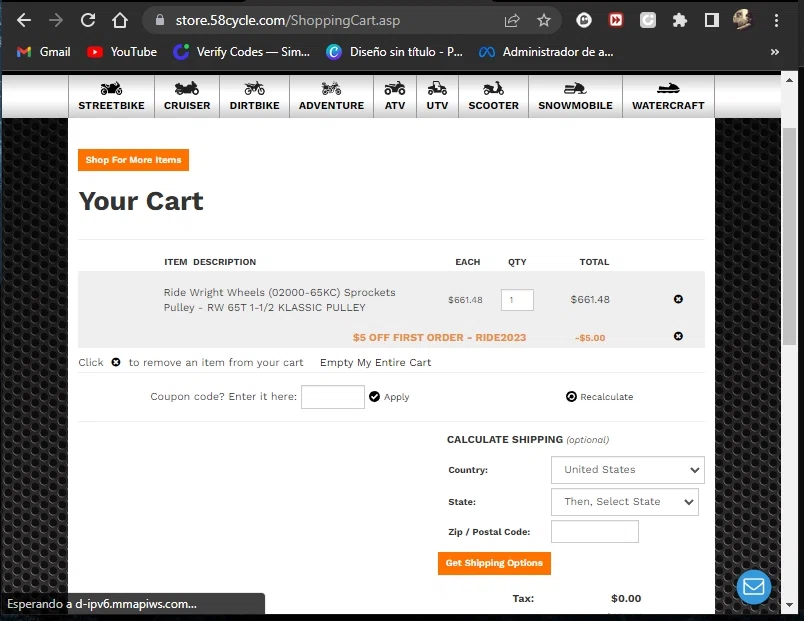Remove the Ride Wright pulley from cart
This screenshot has height=621, width=804.
(678, 299)
